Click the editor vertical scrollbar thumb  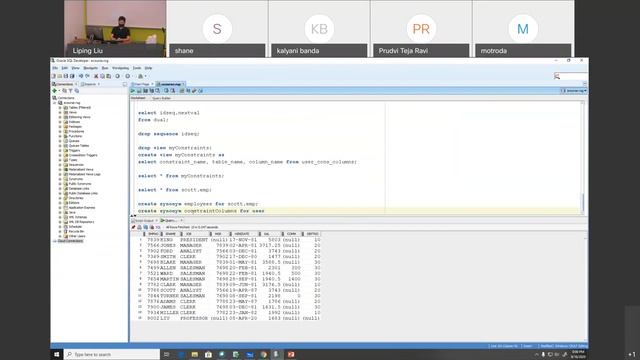(583, 202)
